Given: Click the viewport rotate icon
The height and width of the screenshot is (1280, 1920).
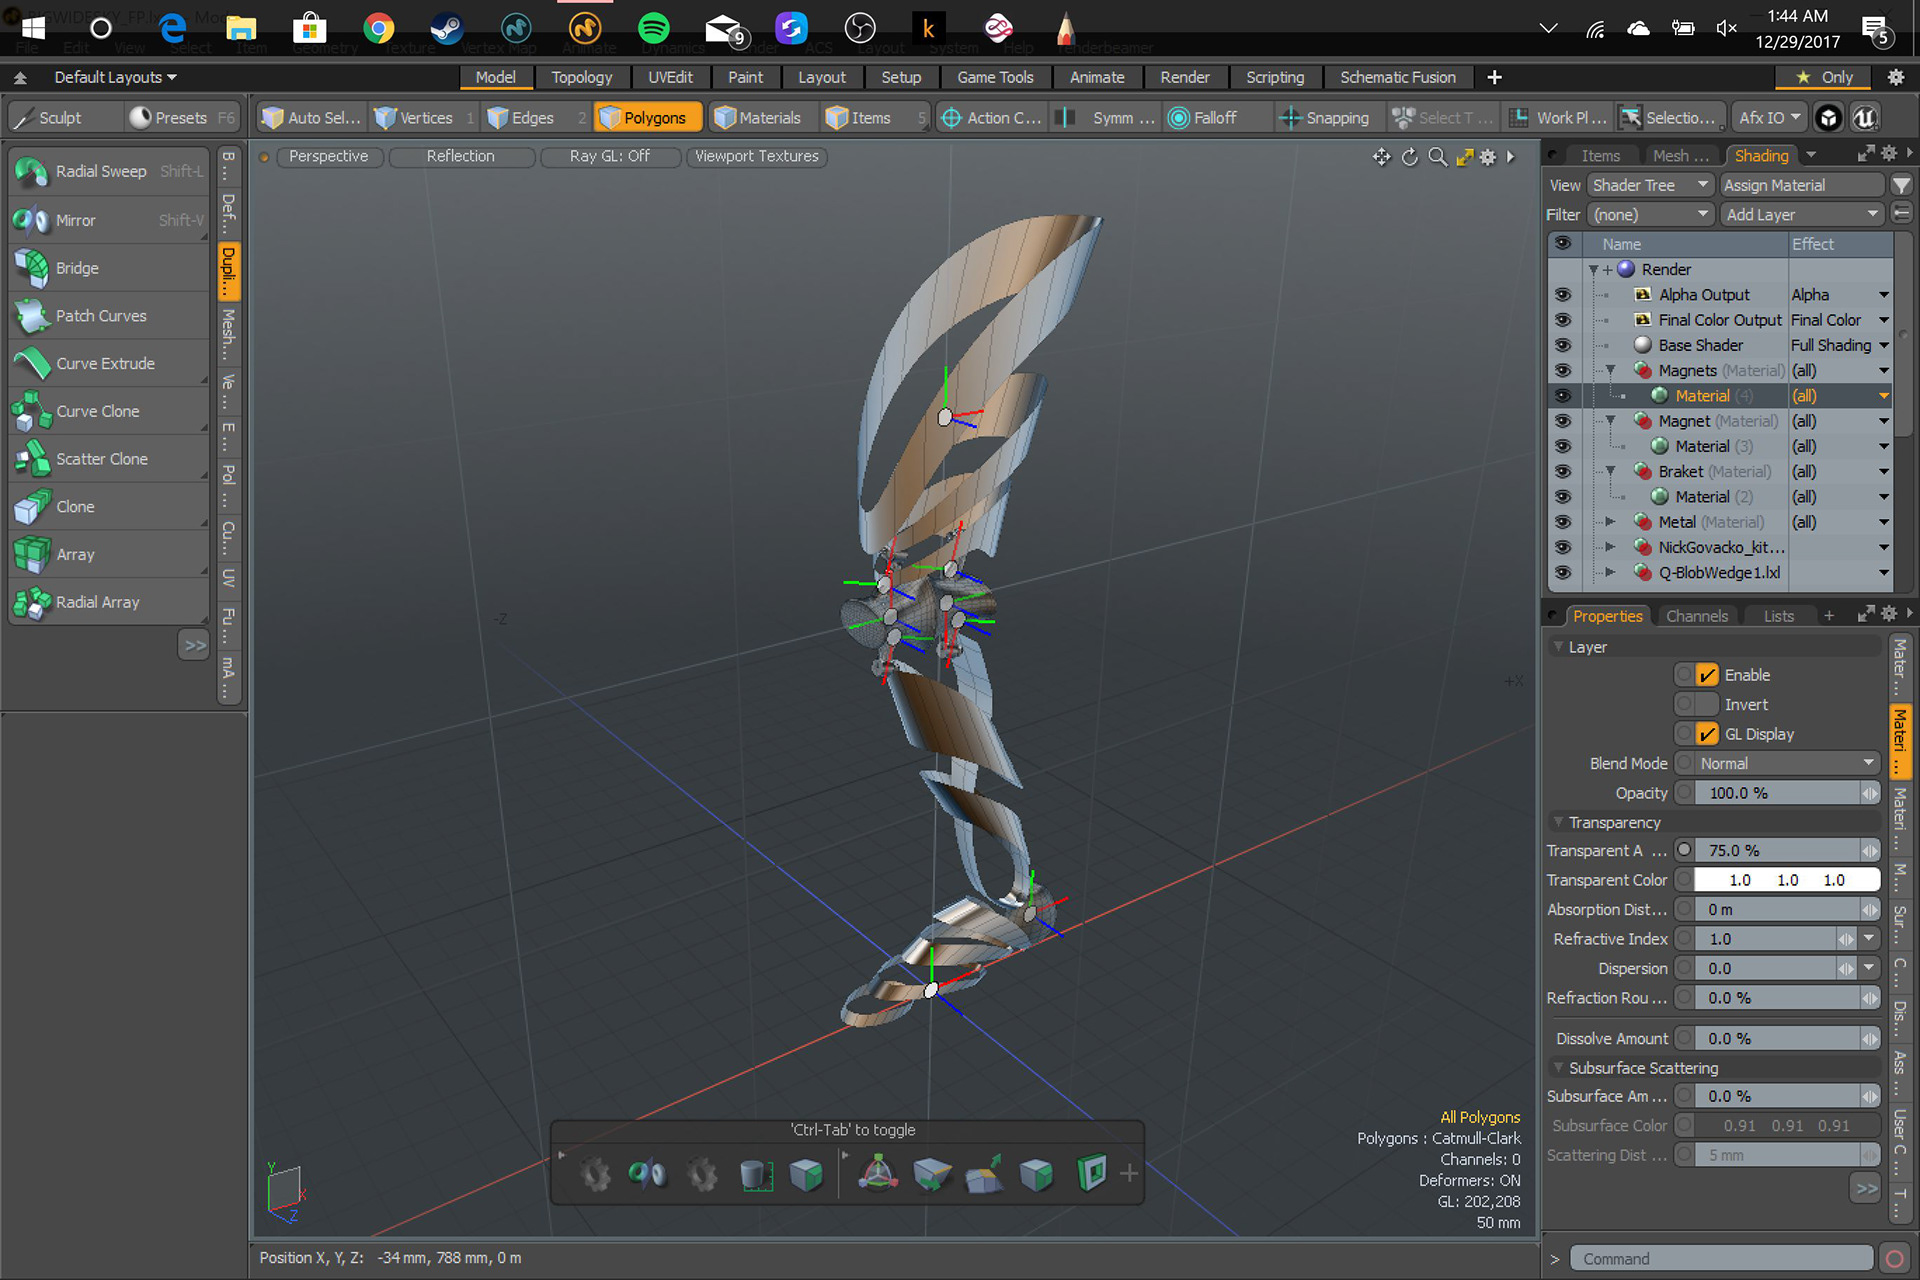Looking at the screenshot, I should pyautogui.click(x=1409, y=157).
